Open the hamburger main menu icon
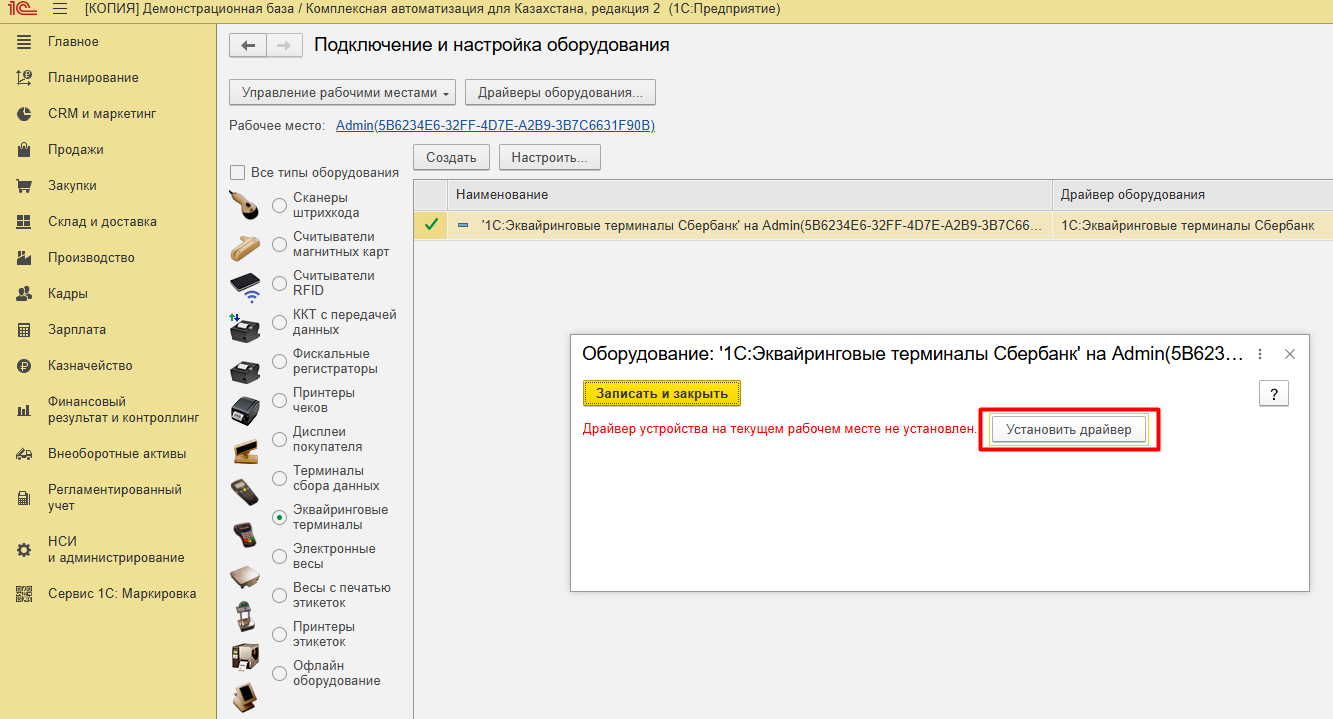This screenshot has height=719, width=1333. tap(59, 9)
